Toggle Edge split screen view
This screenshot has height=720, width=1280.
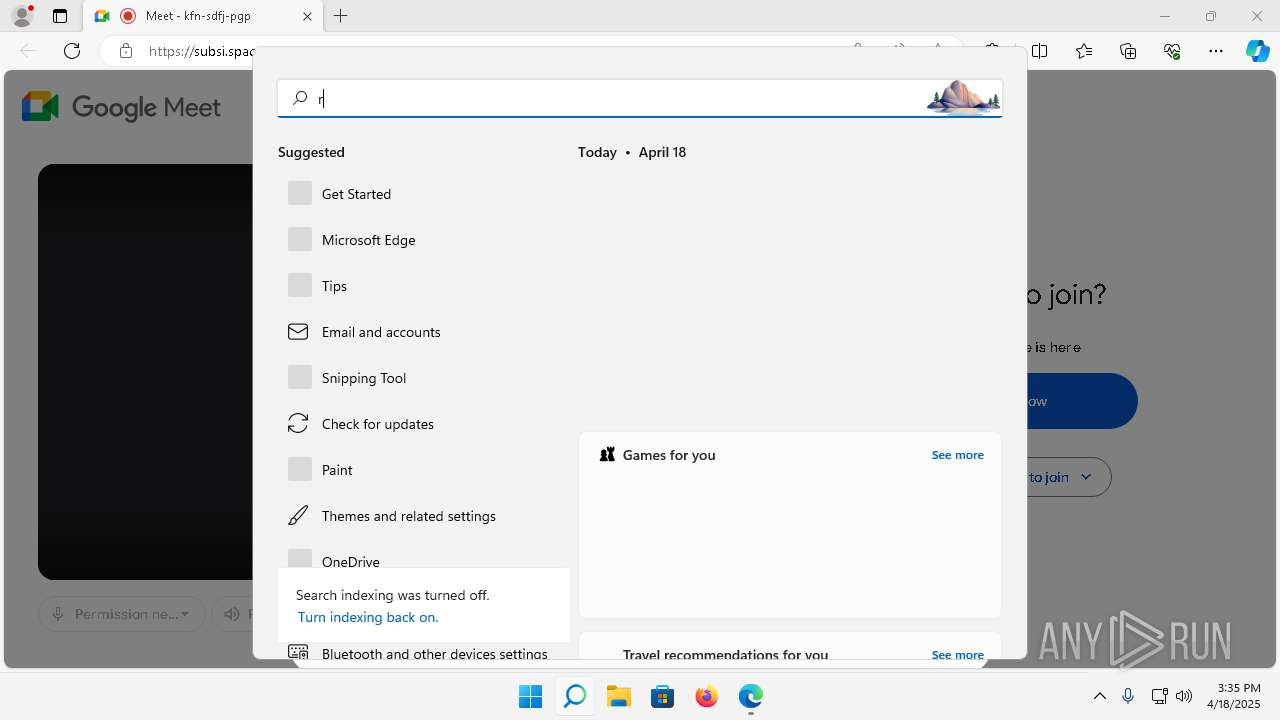(x=1040, y=51)
